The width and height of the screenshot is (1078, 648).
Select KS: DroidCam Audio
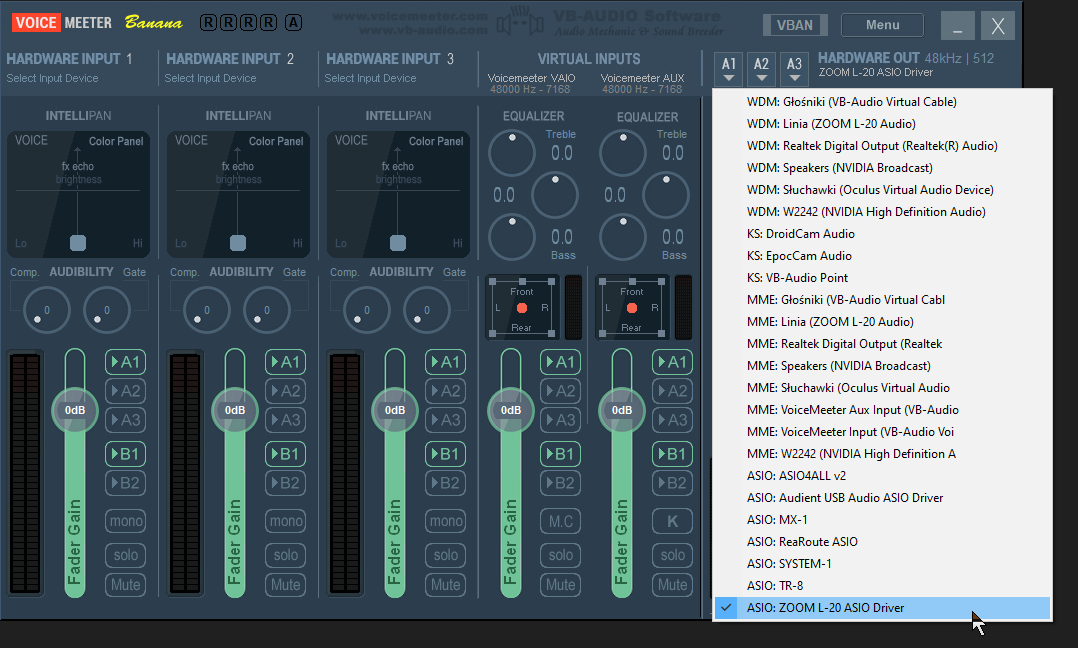pyautogui.click(x=882, y=234)
